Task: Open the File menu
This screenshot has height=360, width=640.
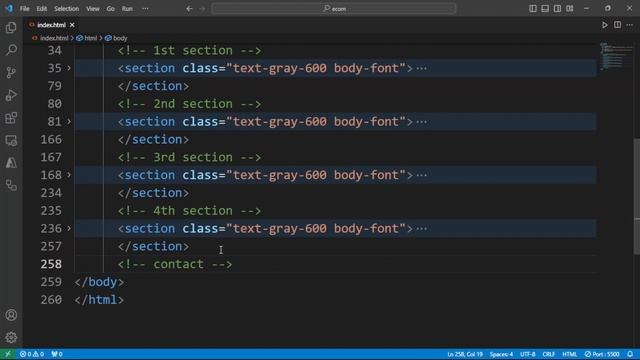Action: (24, 8)
